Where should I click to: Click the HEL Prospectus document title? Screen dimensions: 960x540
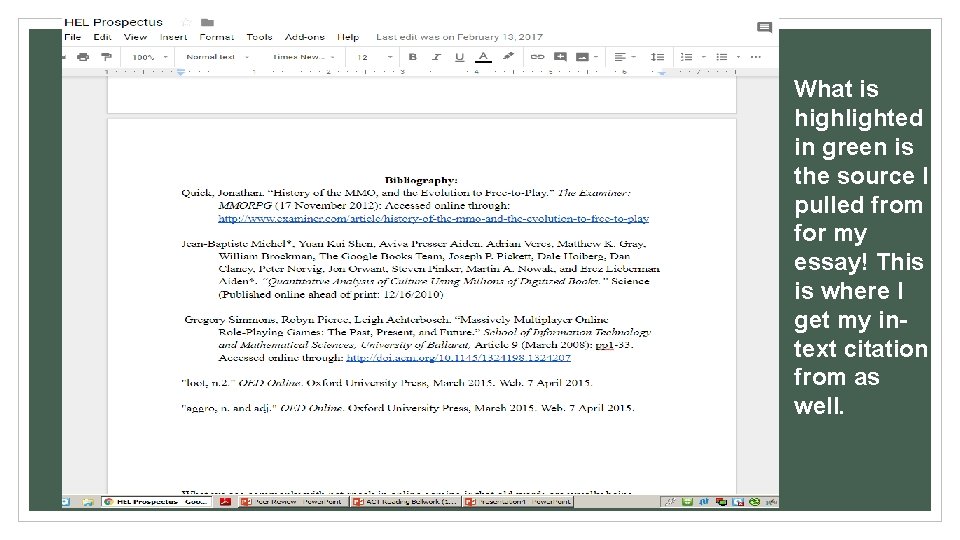[x=113, y=22]
